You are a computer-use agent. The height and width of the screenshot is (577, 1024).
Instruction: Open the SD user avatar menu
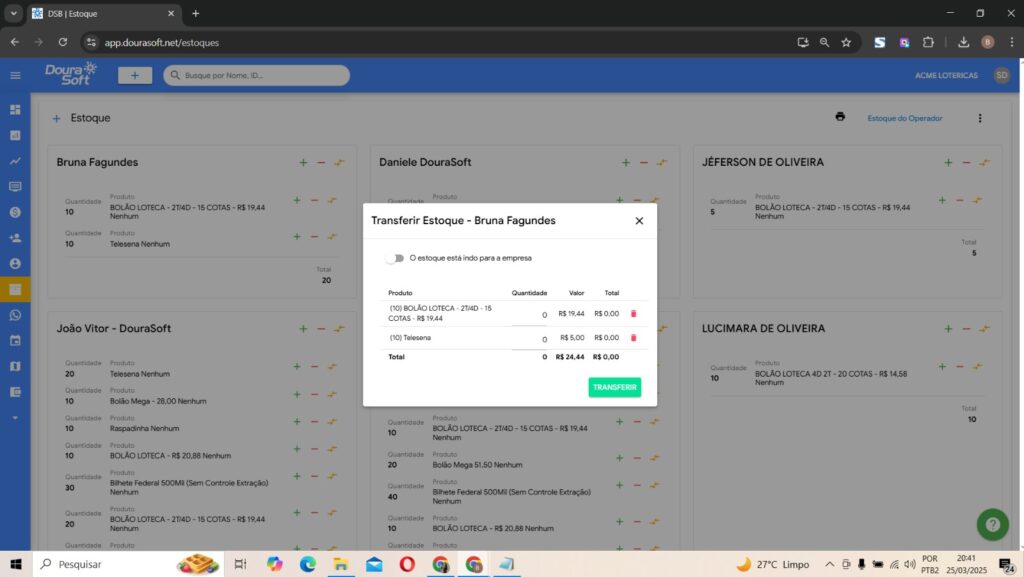(x=1001, y=76)
